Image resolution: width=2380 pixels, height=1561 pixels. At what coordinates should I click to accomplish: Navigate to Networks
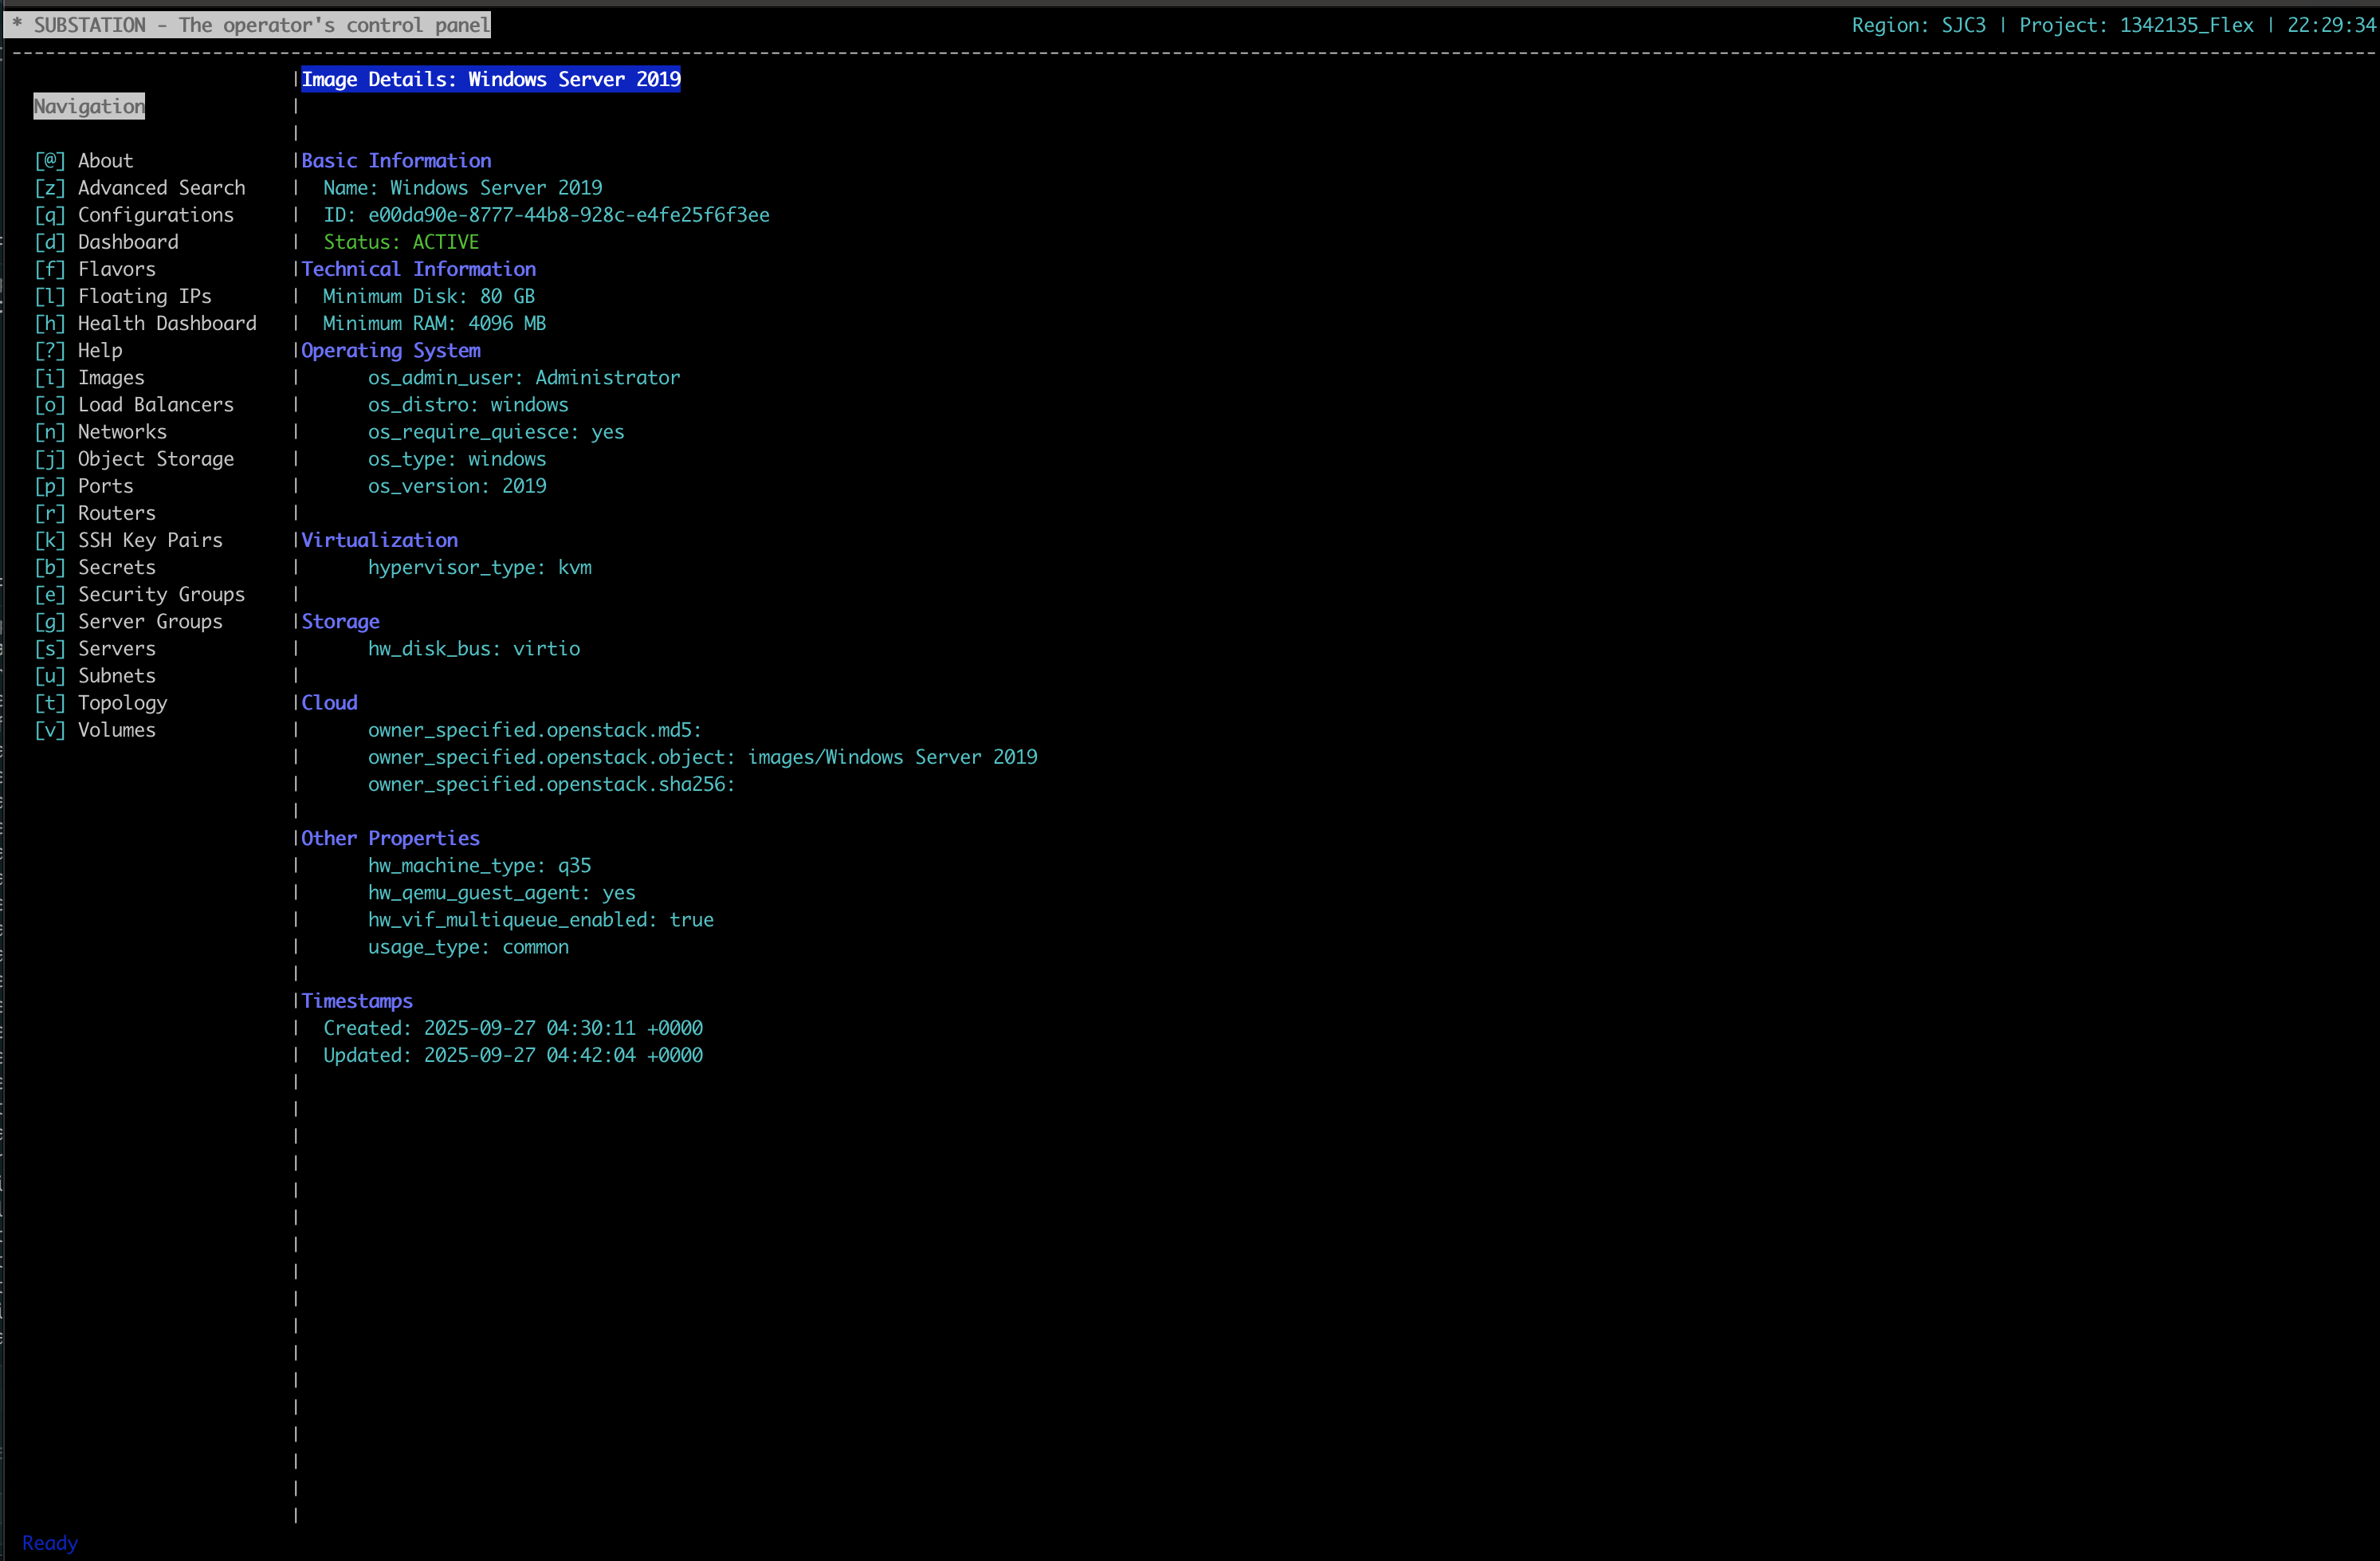[122, 432]
